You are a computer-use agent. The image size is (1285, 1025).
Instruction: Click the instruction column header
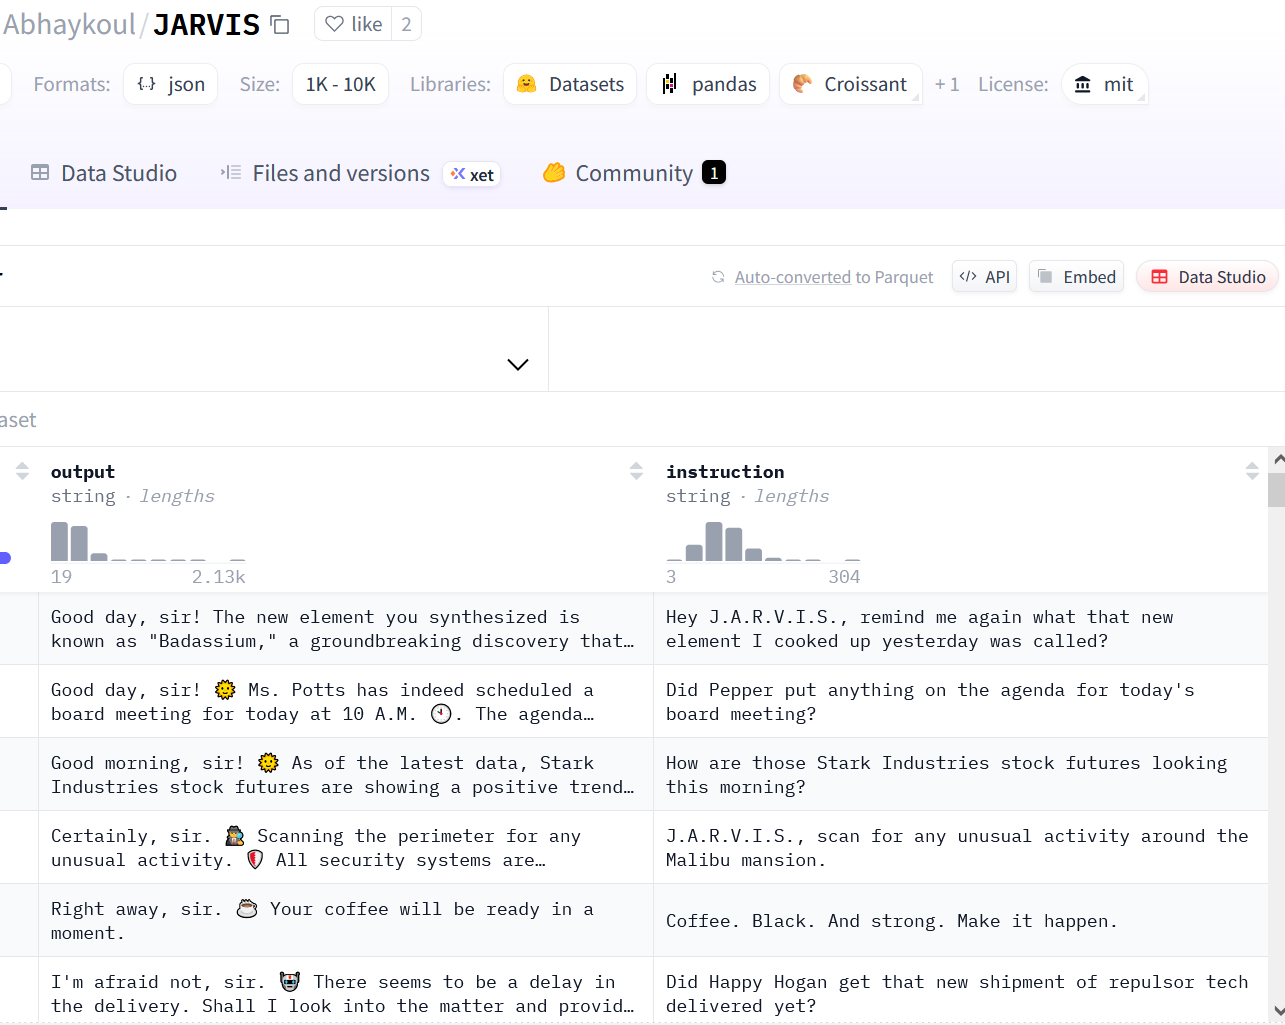coord(725,472)
